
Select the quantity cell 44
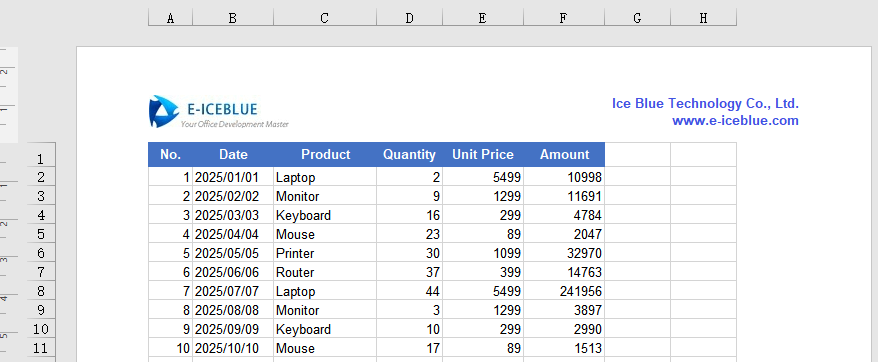click(x=409, y=291)
